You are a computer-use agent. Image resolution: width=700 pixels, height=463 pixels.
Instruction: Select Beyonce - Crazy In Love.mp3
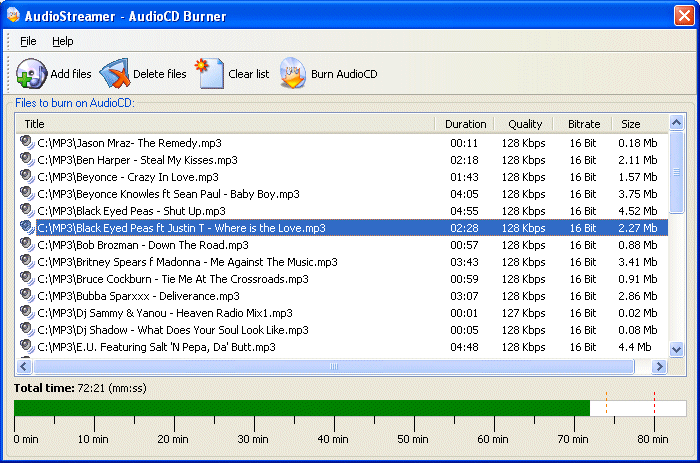pos(342,177)
